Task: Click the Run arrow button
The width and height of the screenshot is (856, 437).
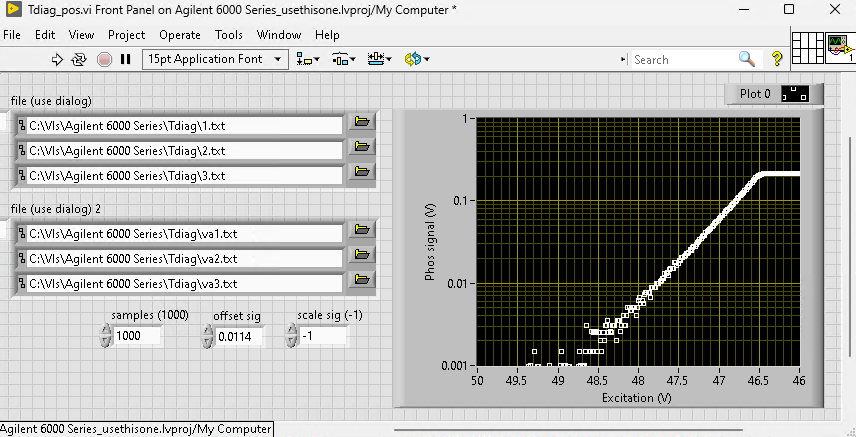Action: pos(58,60)
